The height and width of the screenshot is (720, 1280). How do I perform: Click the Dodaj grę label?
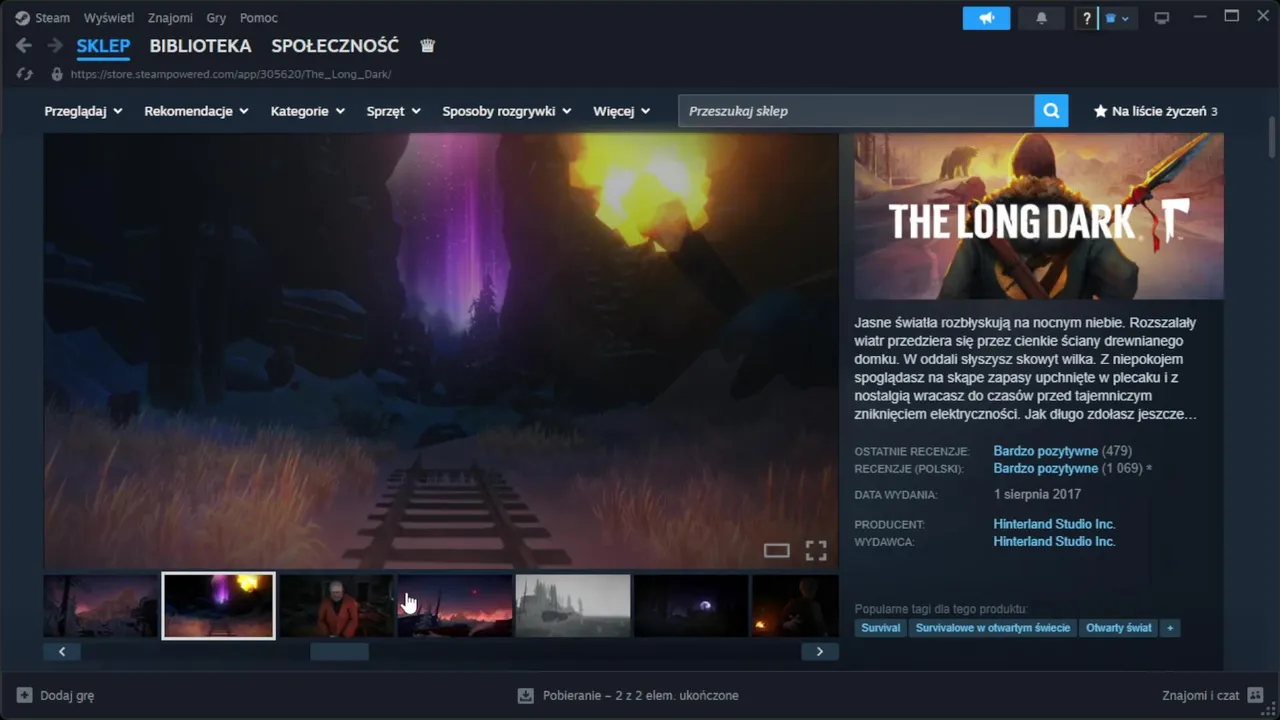[67, 695]
